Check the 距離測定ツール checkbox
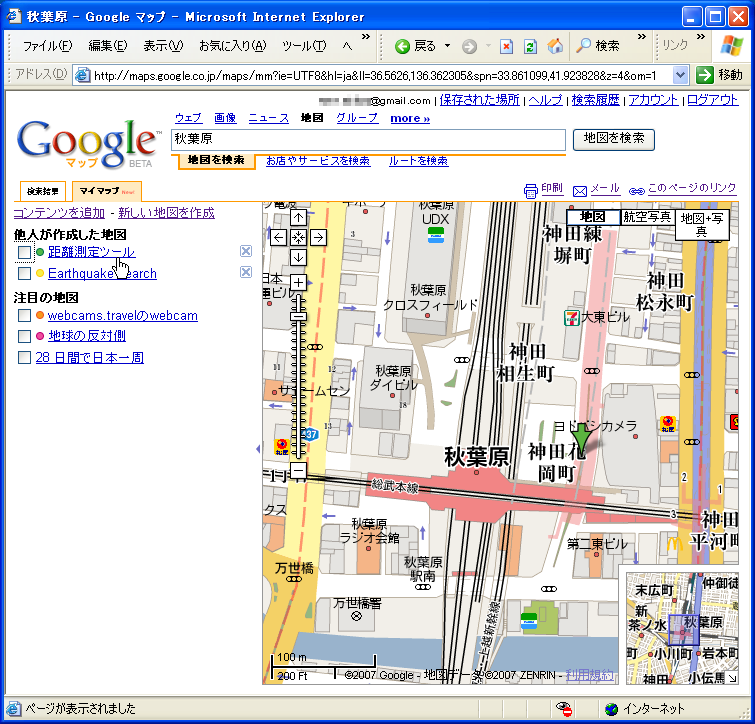755x724 pixels. point(24,252)
